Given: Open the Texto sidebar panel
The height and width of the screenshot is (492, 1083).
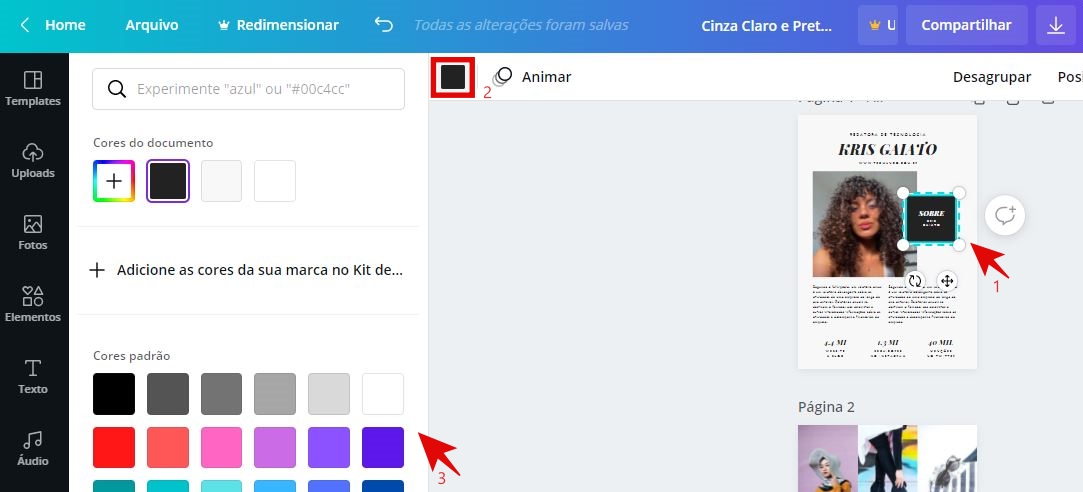Looking at the screenshot, I should [32, 376].
